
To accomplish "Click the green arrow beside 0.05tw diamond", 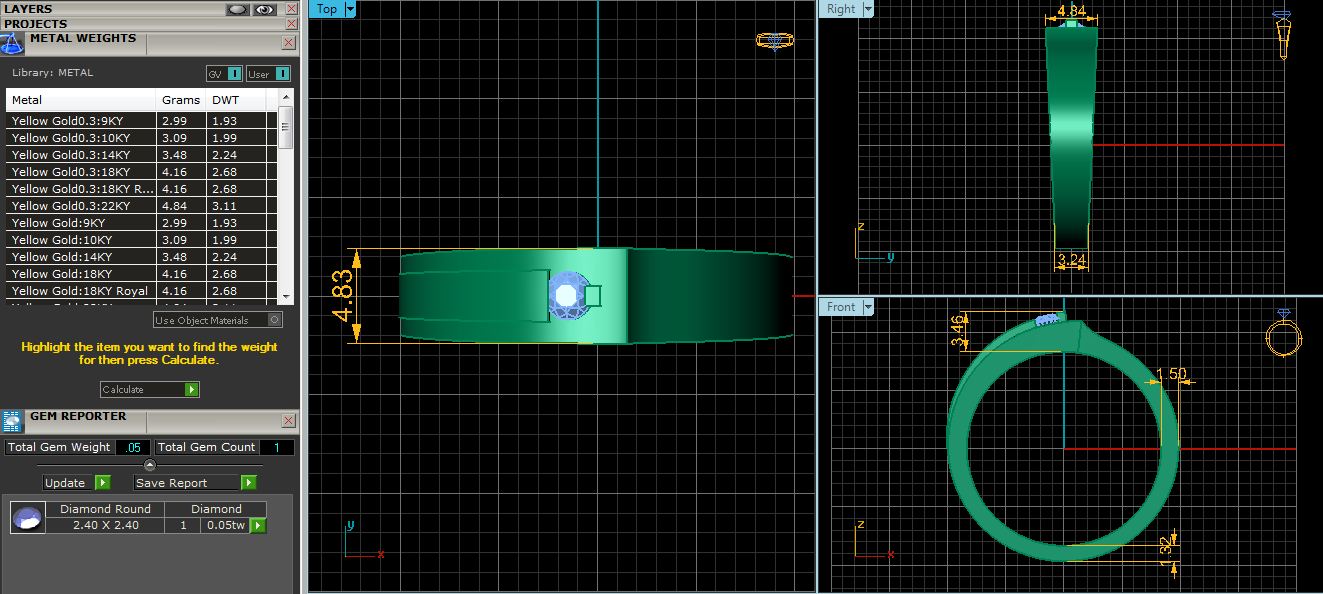I will pyautogui.click(x=258, y=525).
